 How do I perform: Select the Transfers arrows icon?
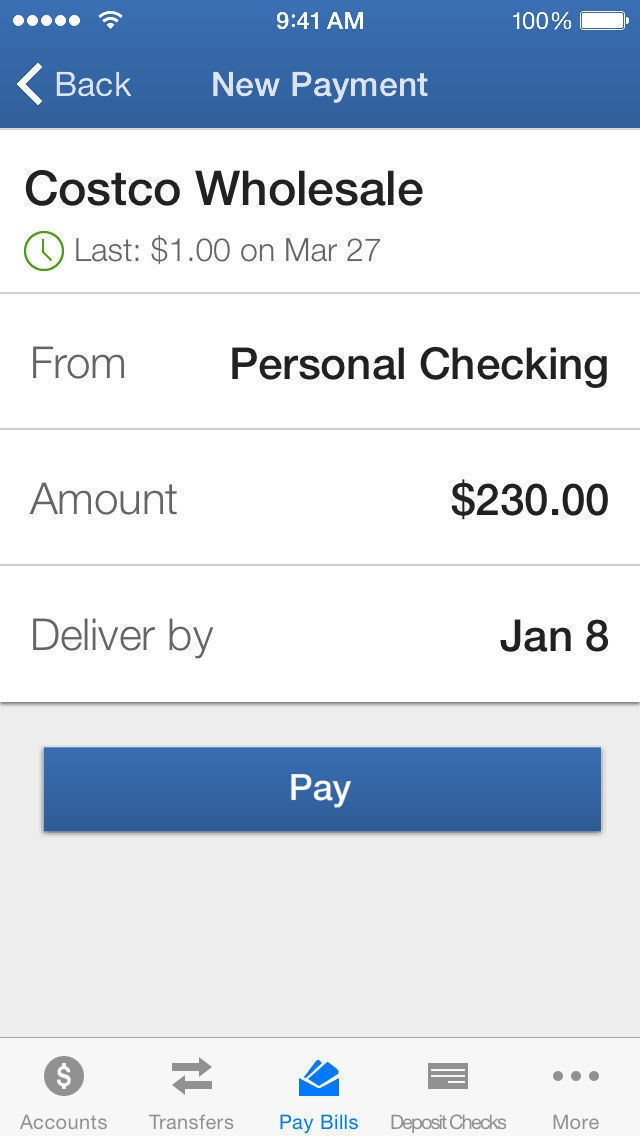191,1077
